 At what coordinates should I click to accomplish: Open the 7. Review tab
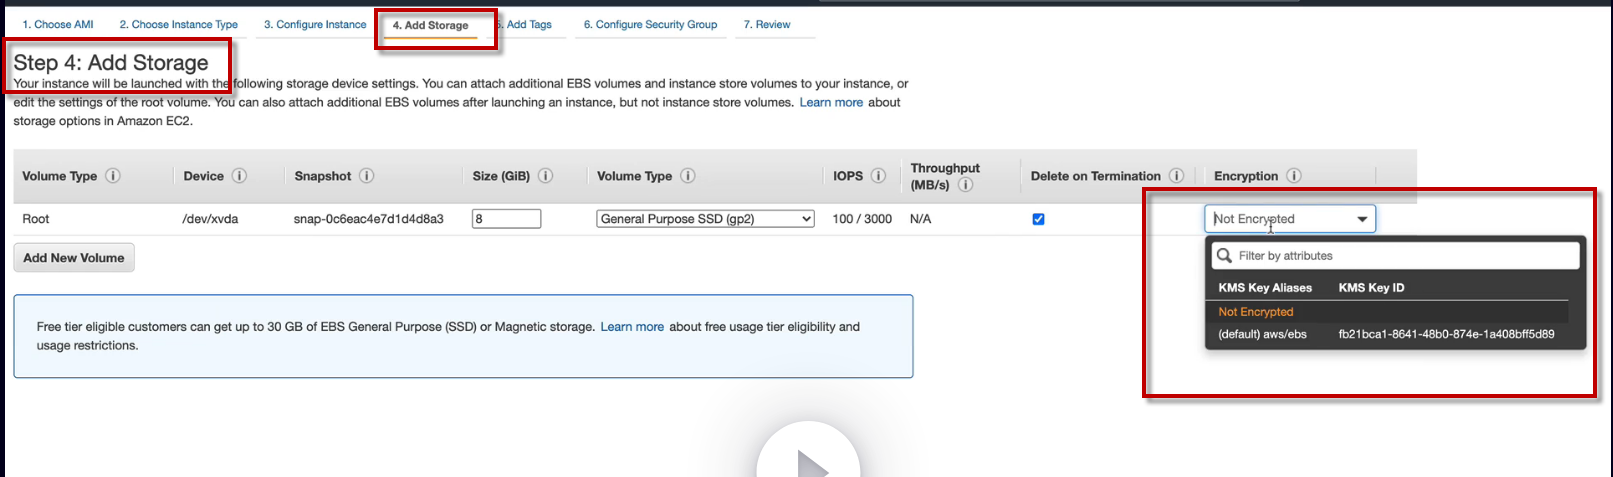[767, 25]
